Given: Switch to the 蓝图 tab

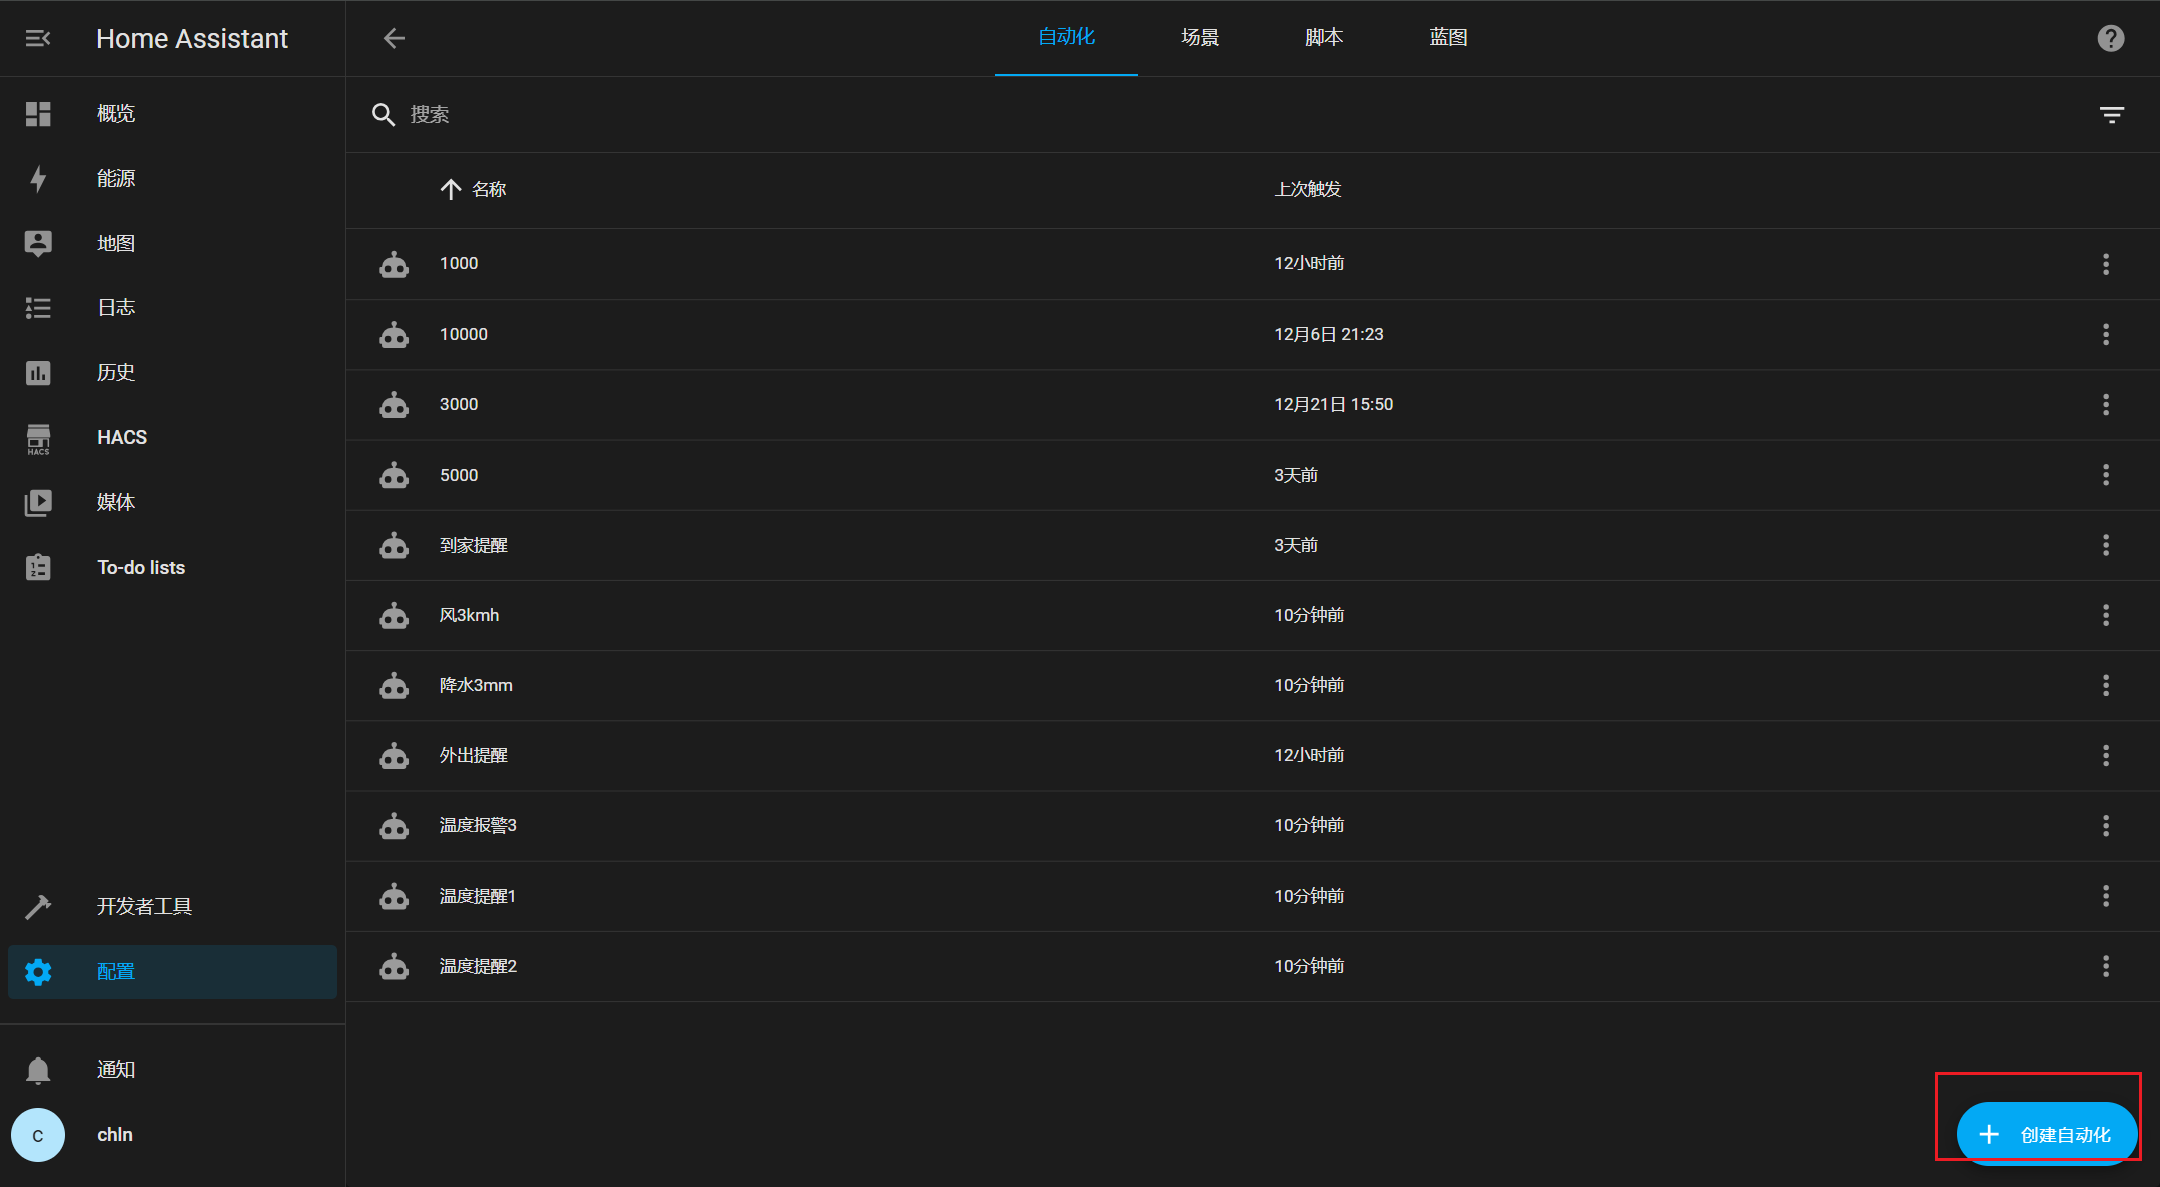Looking at the screenshot, I should click(x=1448, y=37).
